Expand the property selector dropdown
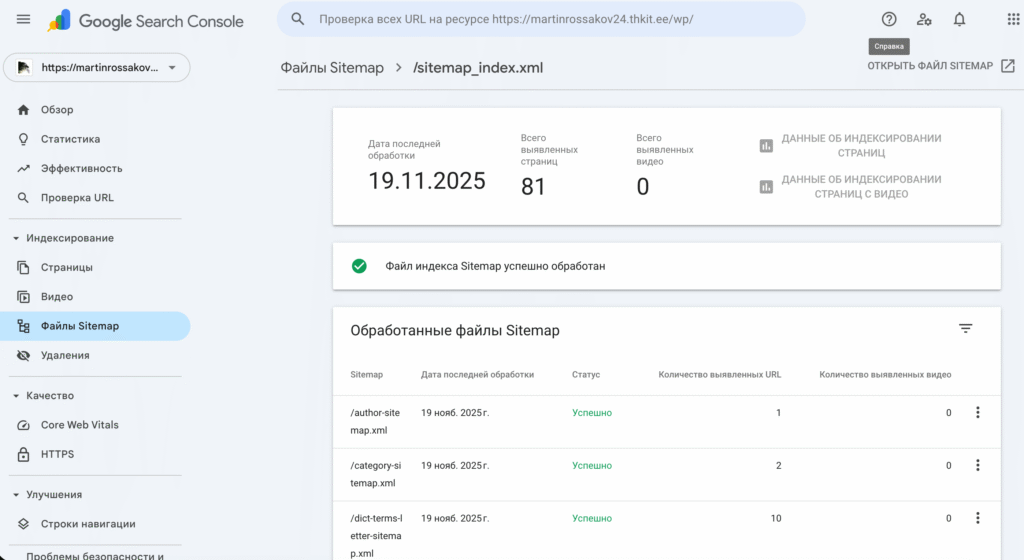Viewport: 1024px width, 560px height. click(172, 68)
